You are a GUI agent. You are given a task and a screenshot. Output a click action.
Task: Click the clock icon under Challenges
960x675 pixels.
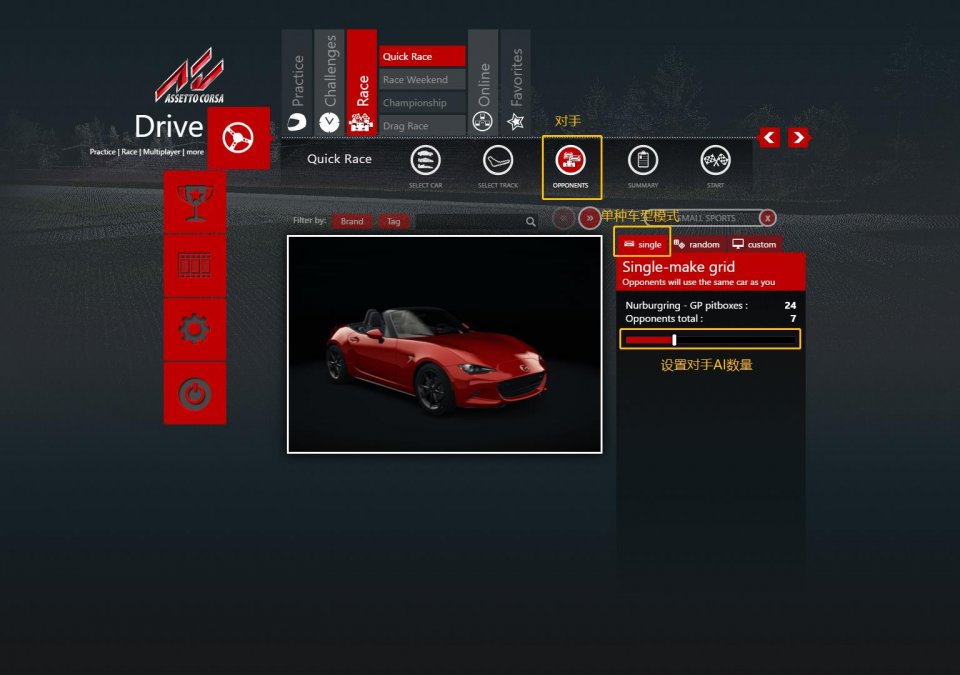tap(329, 122)
